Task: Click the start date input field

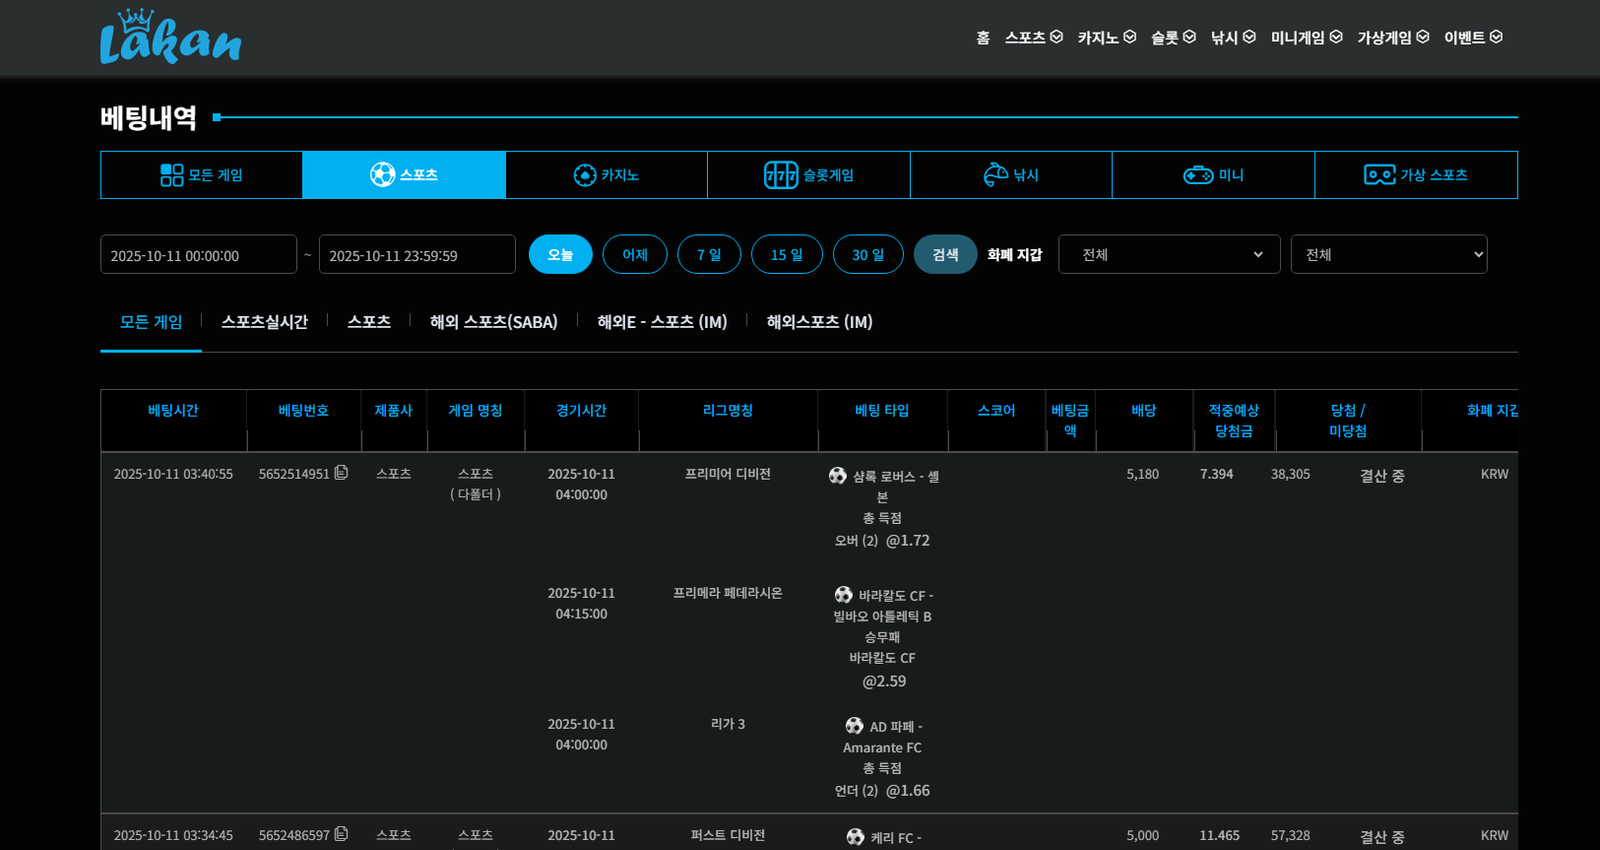Action: [x=198, y=255]
